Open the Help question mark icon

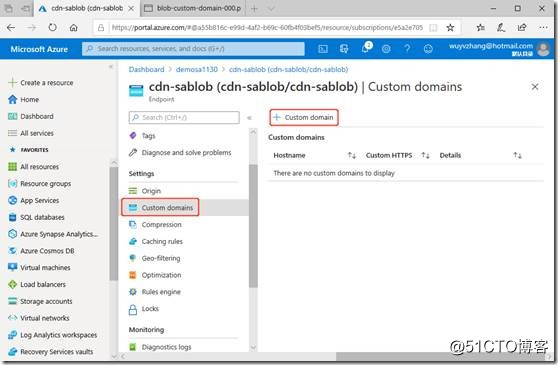click(407, 49)
